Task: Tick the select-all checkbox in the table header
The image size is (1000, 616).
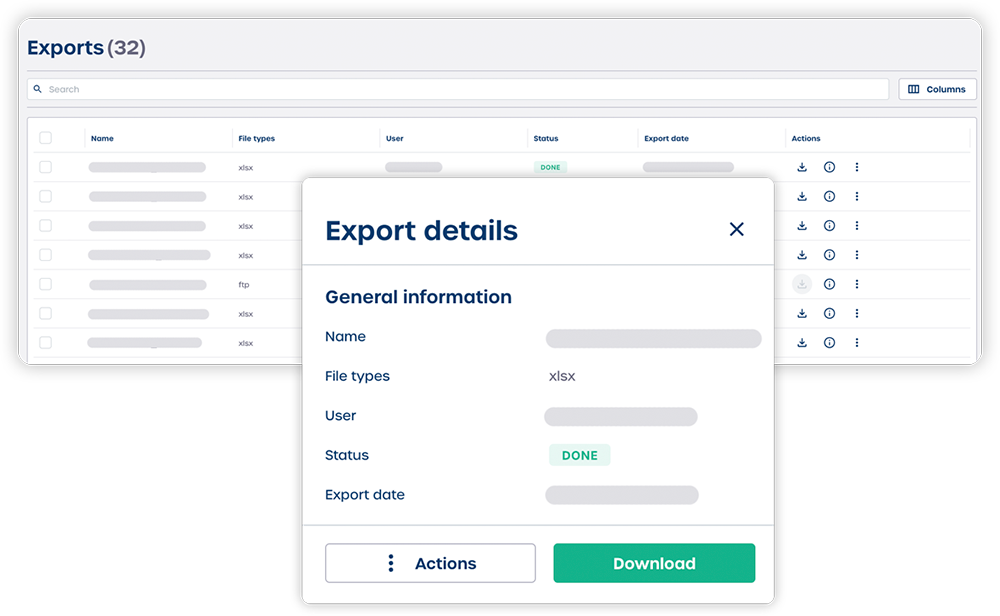Action: pyautogui.click(x=45, y=138)
